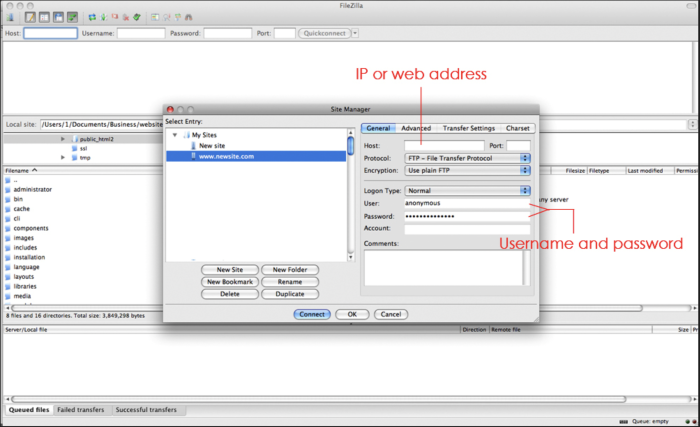Click the administrator folder icon

(x=9, y=189)
